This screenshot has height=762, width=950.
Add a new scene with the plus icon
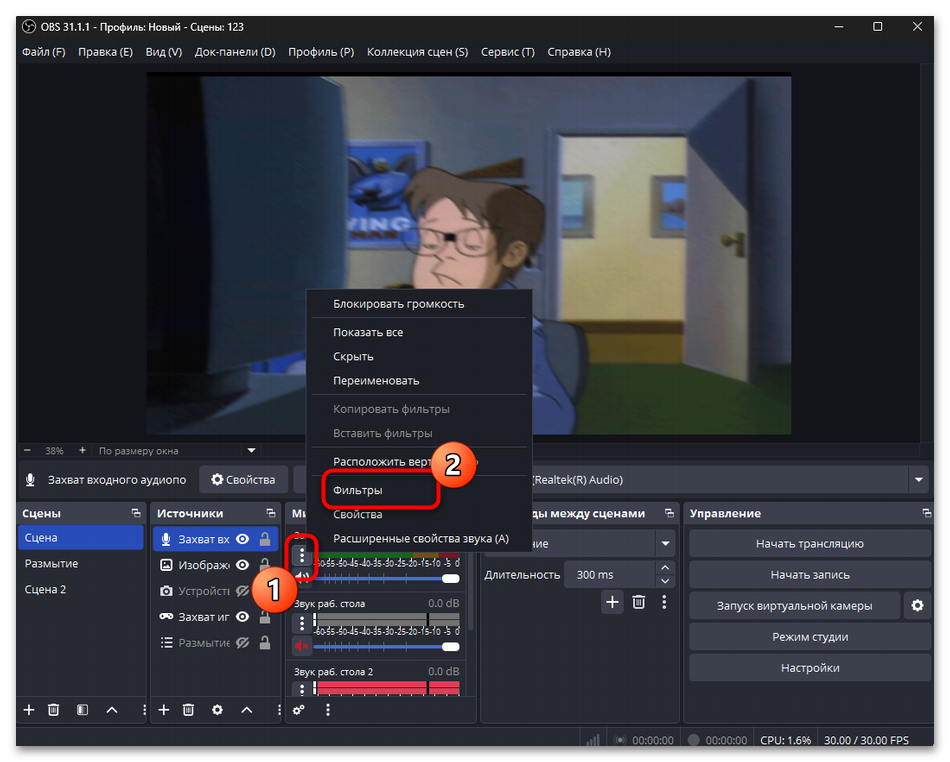[x=28, y=709]
